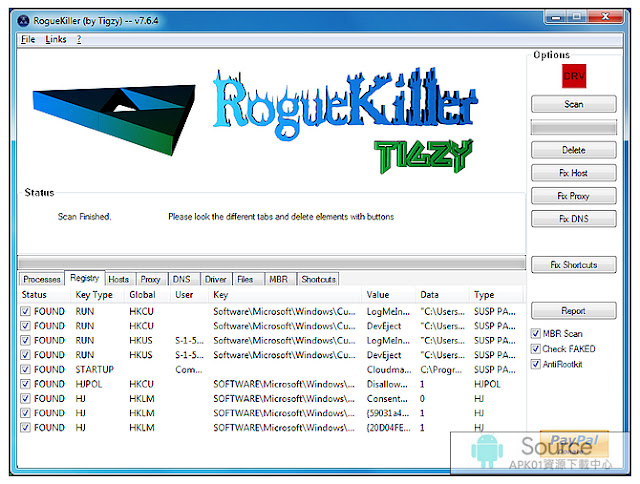The width and height of the screenshot is (640, 484).
Task: Open the Shortcuts tab
Action: pyautogui.click(x=318, y=280)
